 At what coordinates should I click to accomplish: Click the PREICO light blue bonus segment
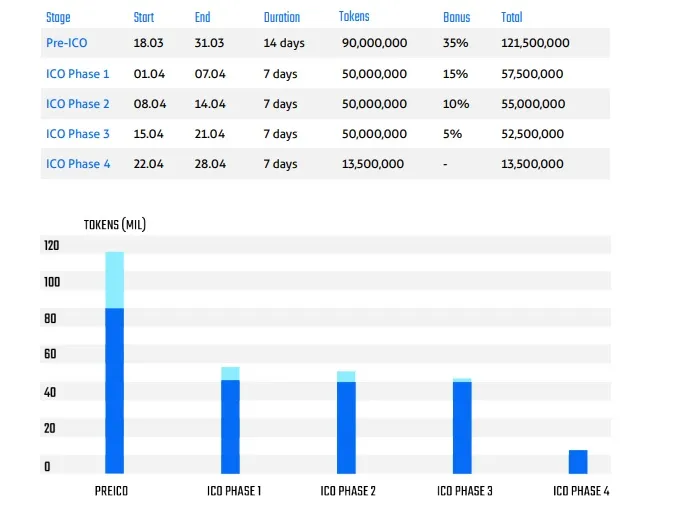point(115,280)
